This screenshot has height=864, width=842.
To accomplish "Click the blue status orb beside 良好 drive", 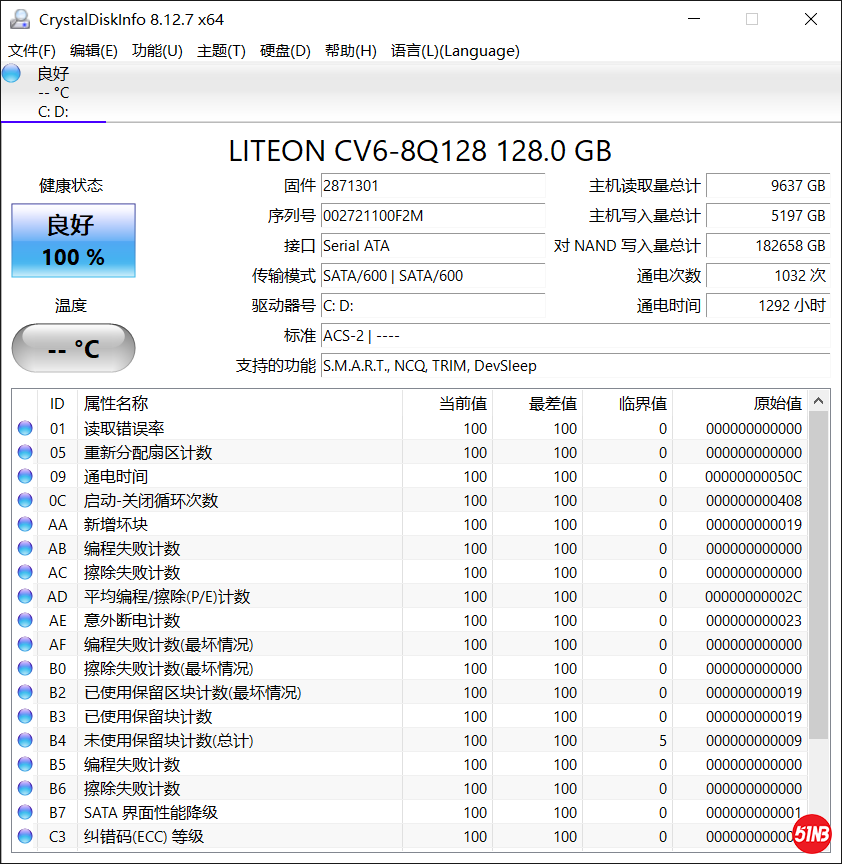I will [12, 73].
